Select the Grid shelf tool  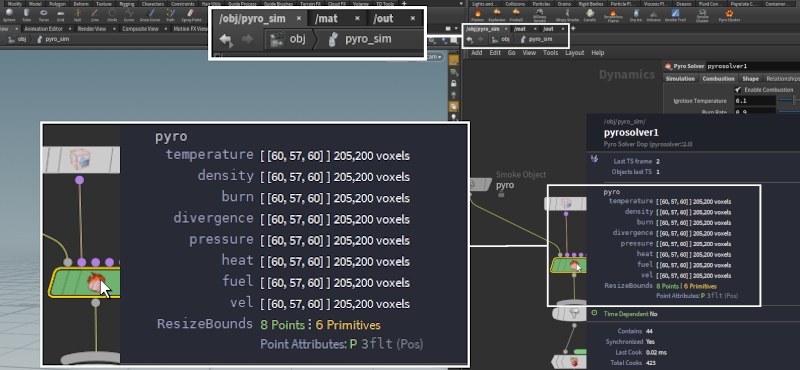61,15
